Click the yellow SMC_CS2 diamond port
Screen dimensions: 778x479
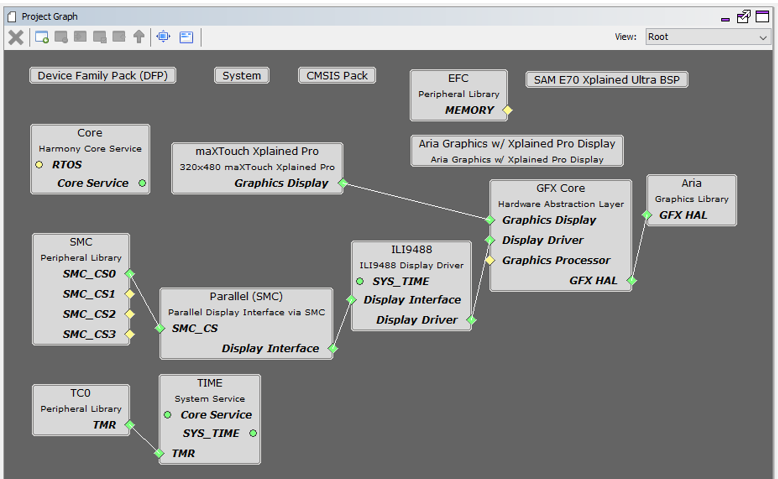(x=130, y=314)
